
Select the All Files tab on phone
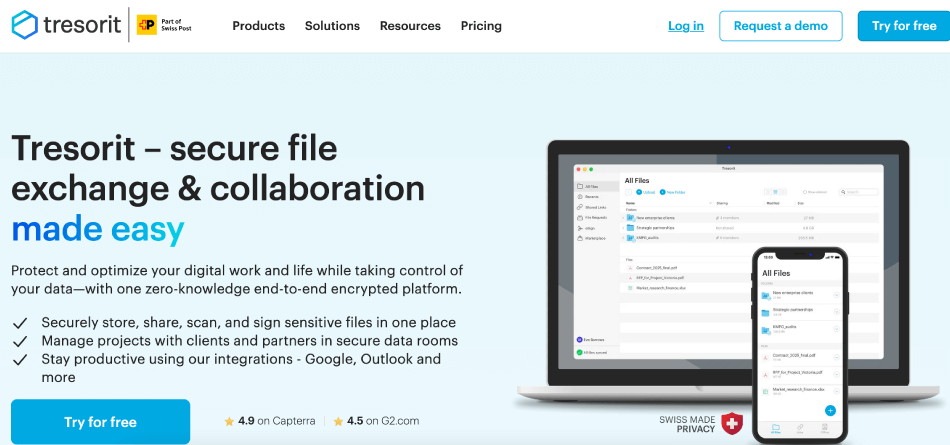[776, 429]
